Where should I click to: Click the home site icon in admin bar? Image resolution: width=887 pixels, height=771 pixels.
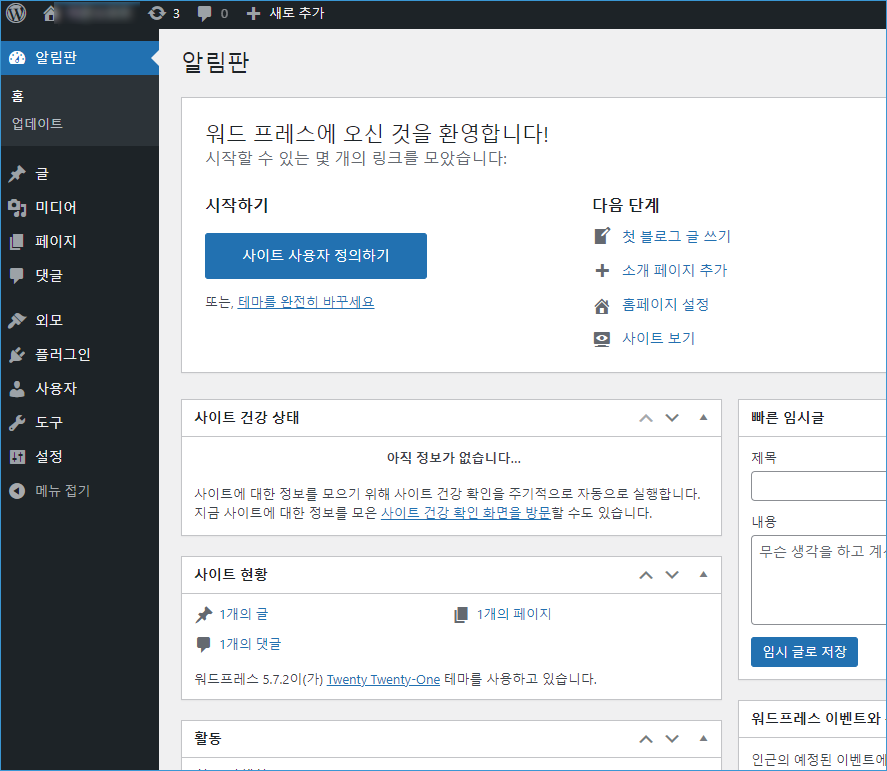[x=50, y=13]
